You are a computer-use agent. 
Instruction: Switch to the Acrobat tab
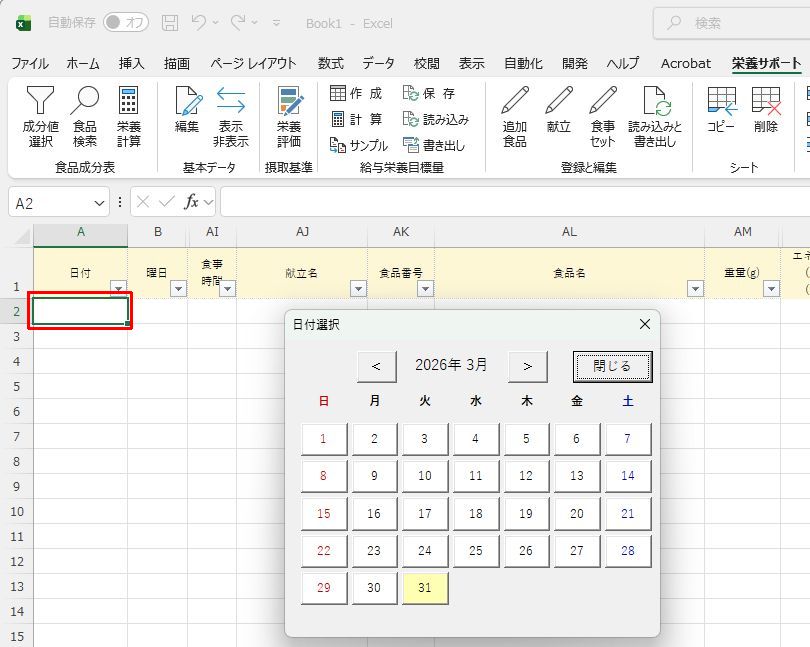point(686,64)
